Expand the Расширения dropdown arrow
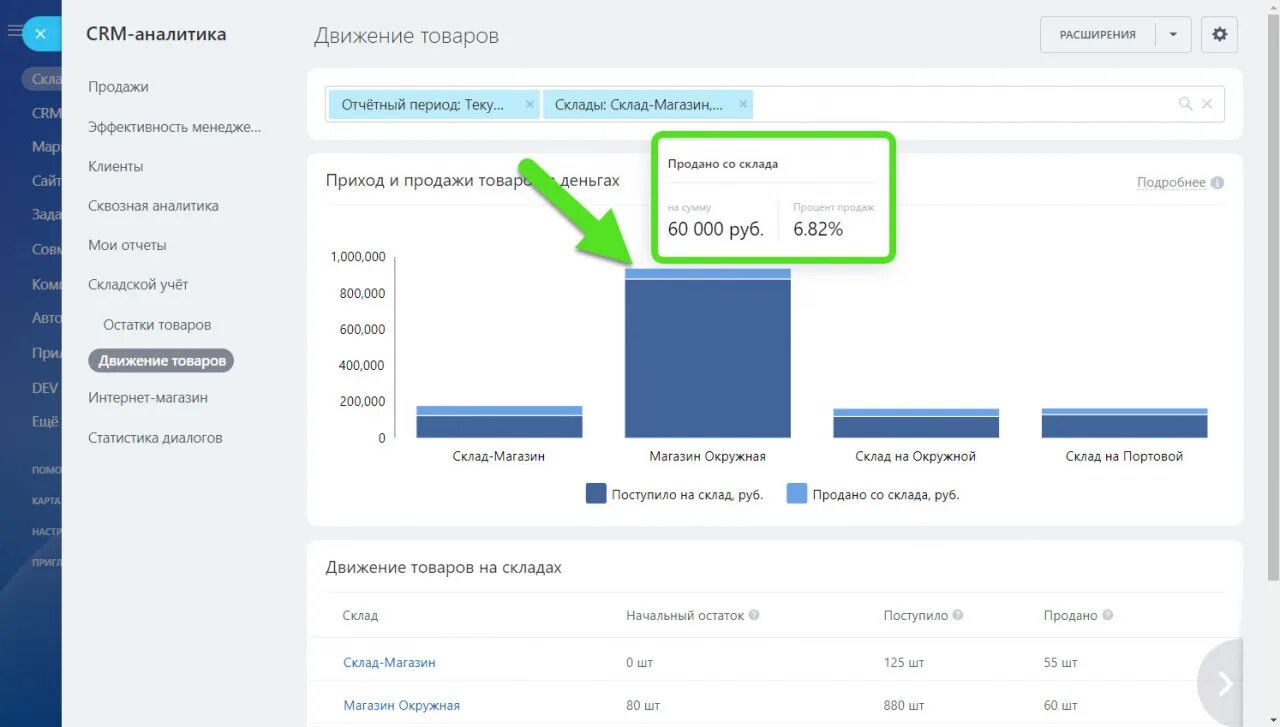The width and height of the screenshot is (1280, 727). click(x=1173, y=34)
